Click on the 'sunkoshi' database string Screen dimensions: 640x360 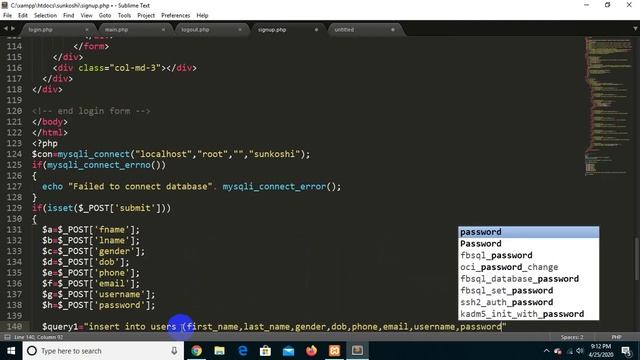274,154
